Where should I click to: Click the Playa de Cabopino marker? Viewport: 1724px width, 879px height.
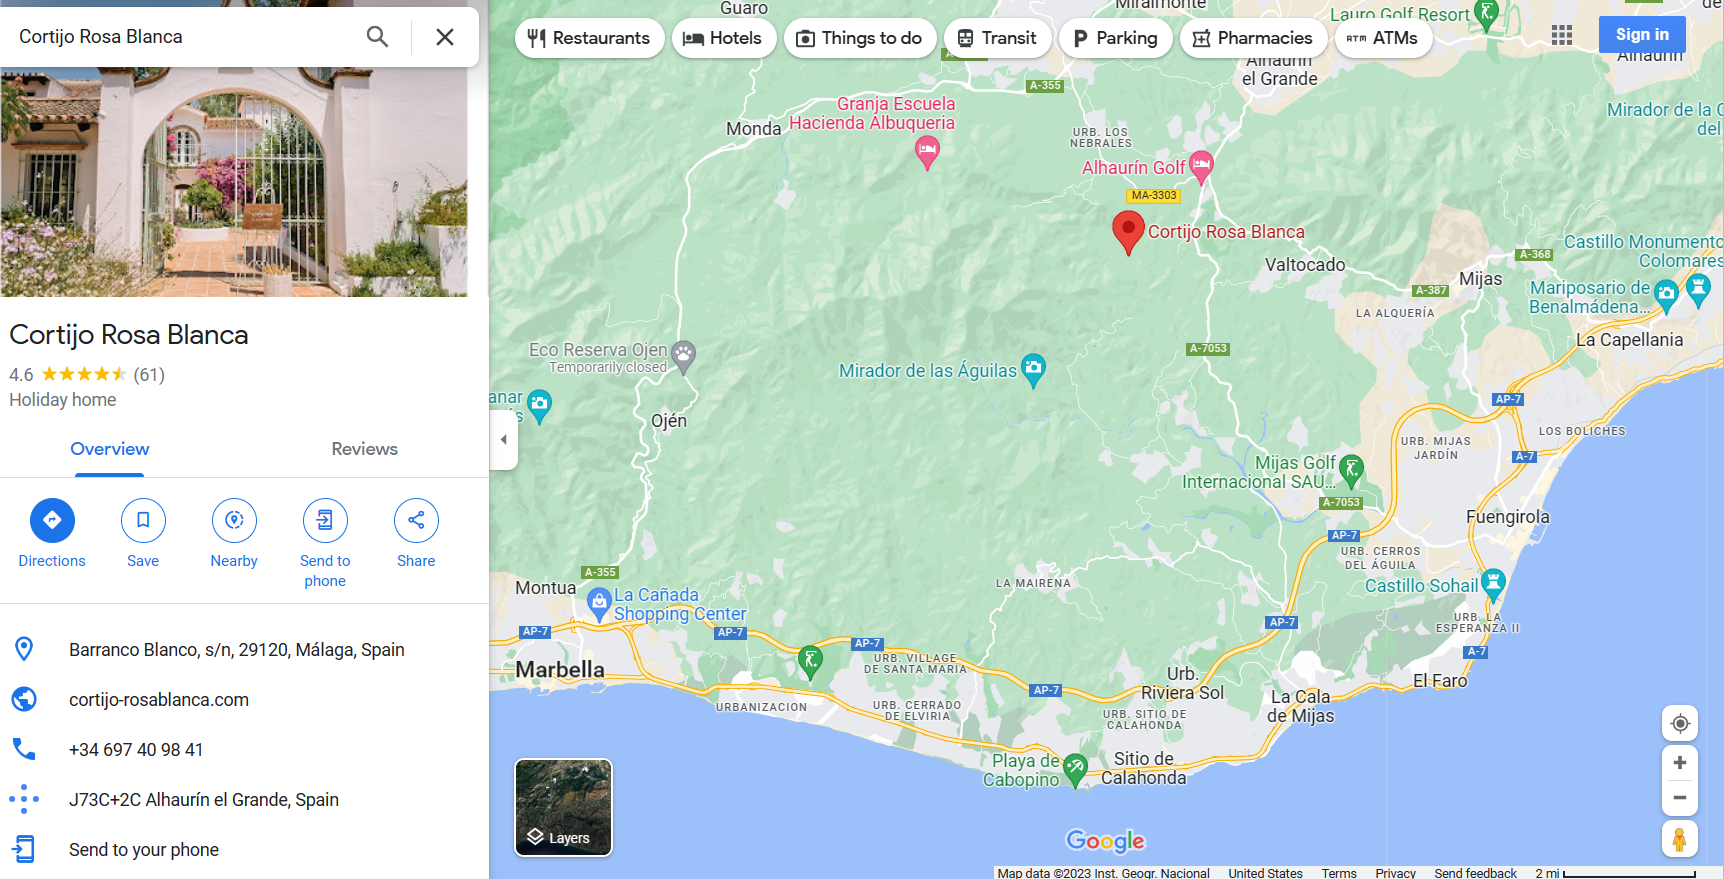coord(1075,770)
